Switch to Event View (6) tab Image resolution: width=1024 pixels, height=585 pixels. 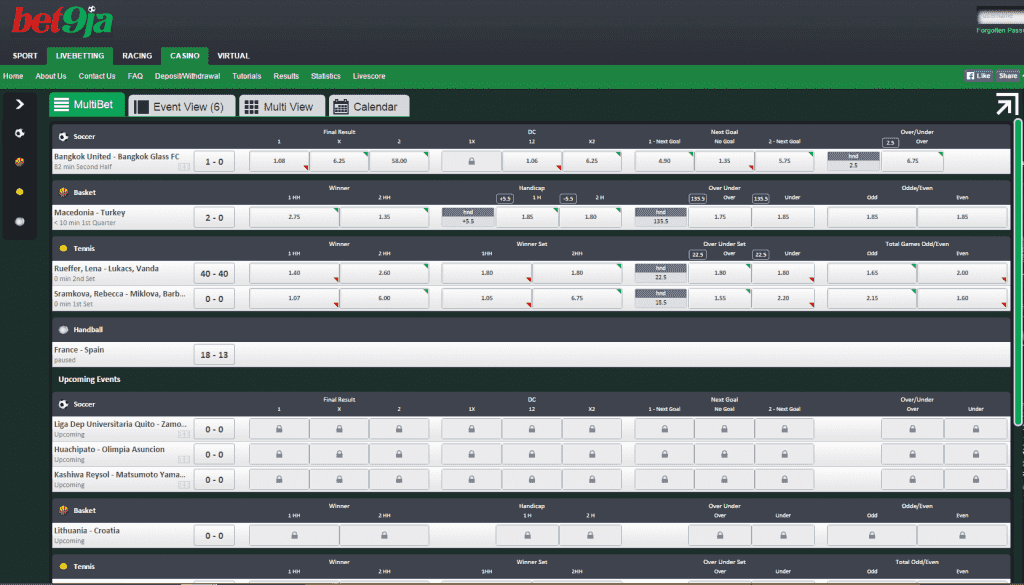pos(182,106)
